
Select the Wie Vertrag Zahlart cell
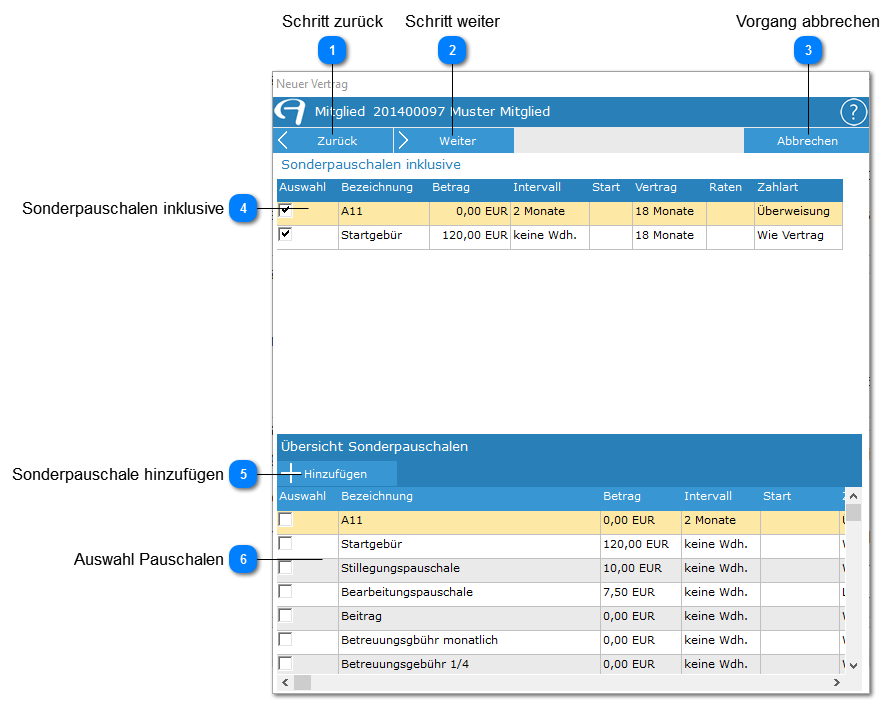coord(798,235)
